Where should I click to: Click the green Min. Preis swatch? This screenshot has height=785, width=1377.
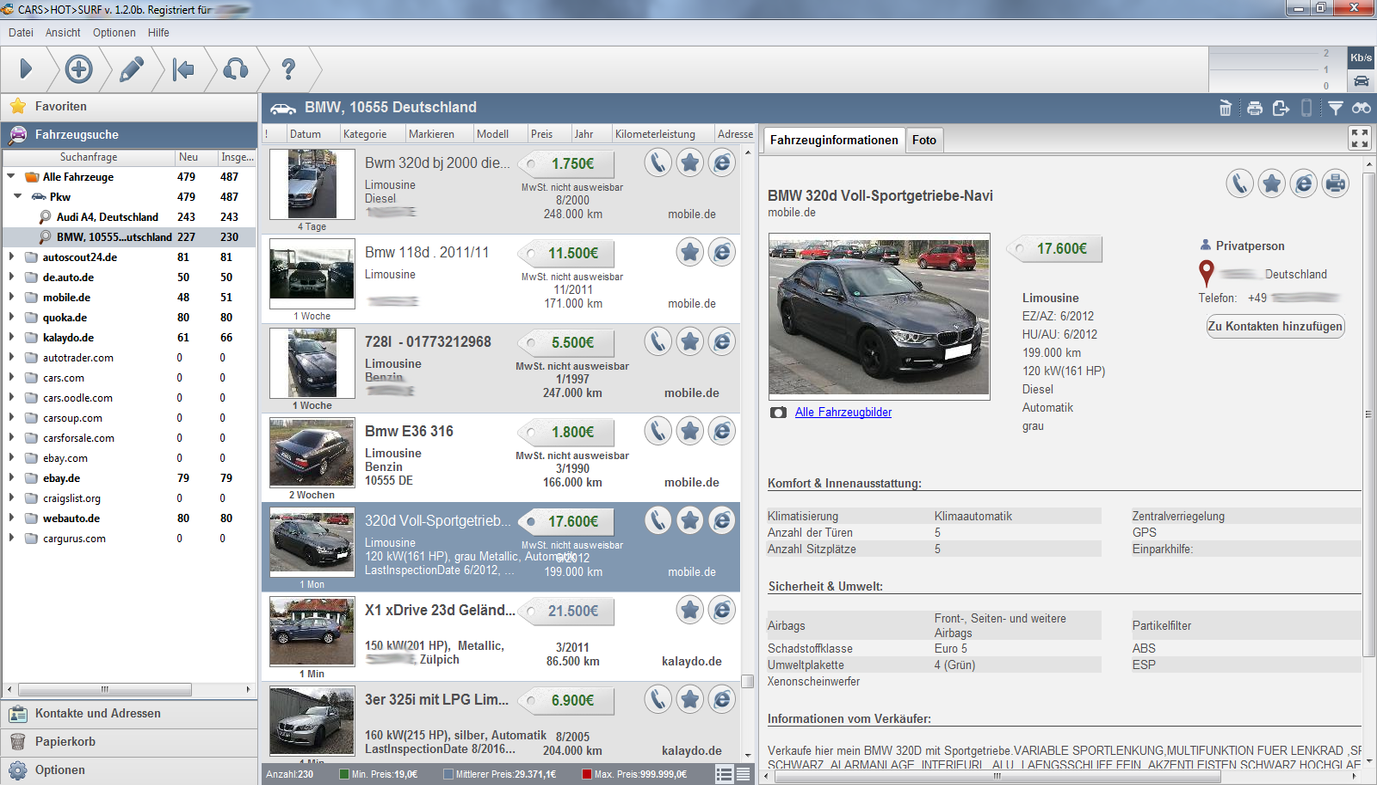(x=345, y=774)
